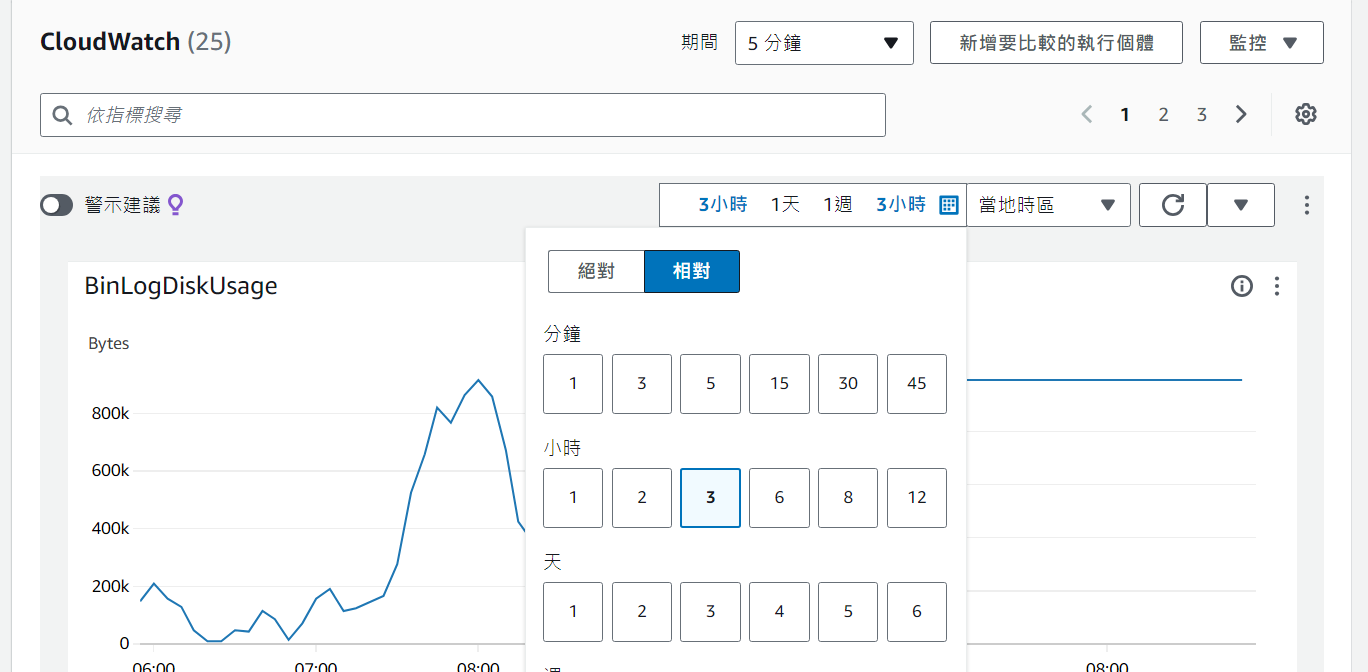
Task: Expand the refresh interval dropdown arrow
Action: tap(1241, 205)
